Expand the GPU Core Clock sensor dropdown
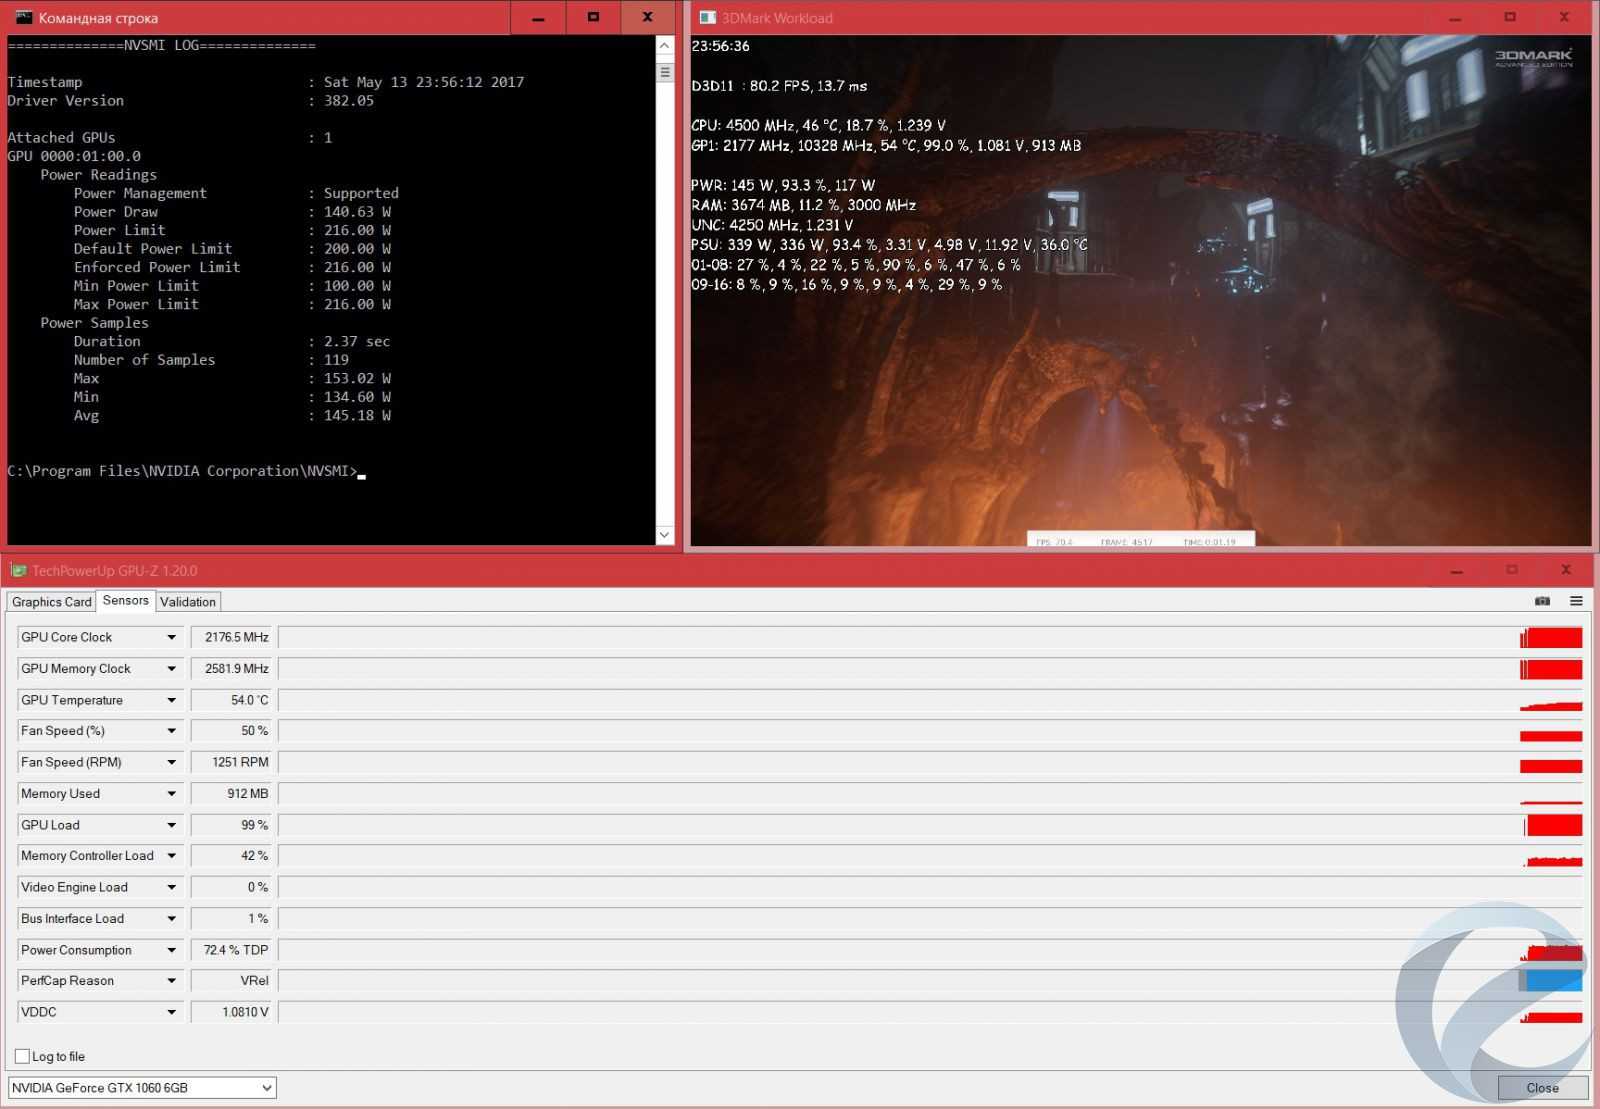The width and height of the screenshot is (1600, 1109). [171, 637]
